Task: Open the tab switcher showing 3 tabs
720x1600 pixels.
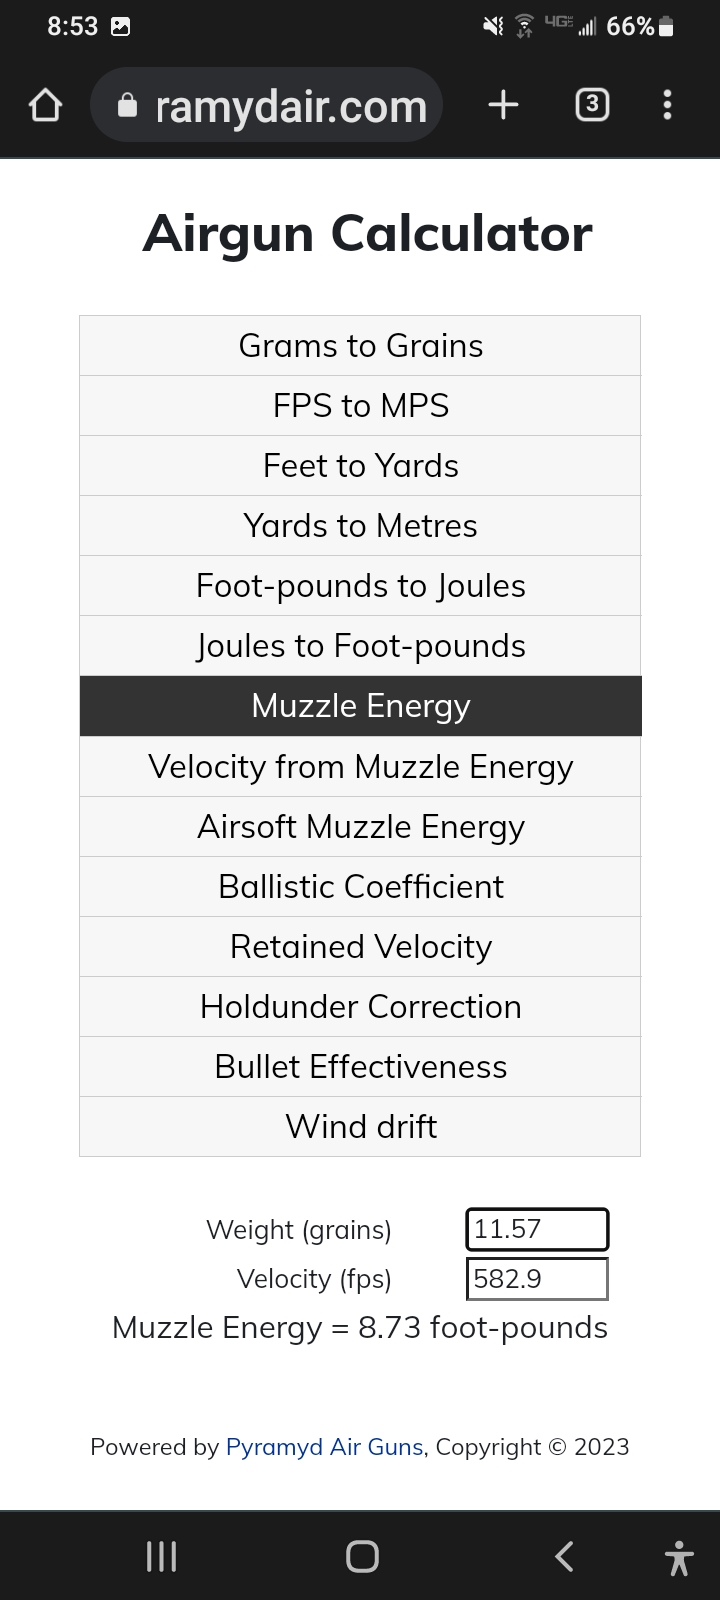Action: (592, 104)
